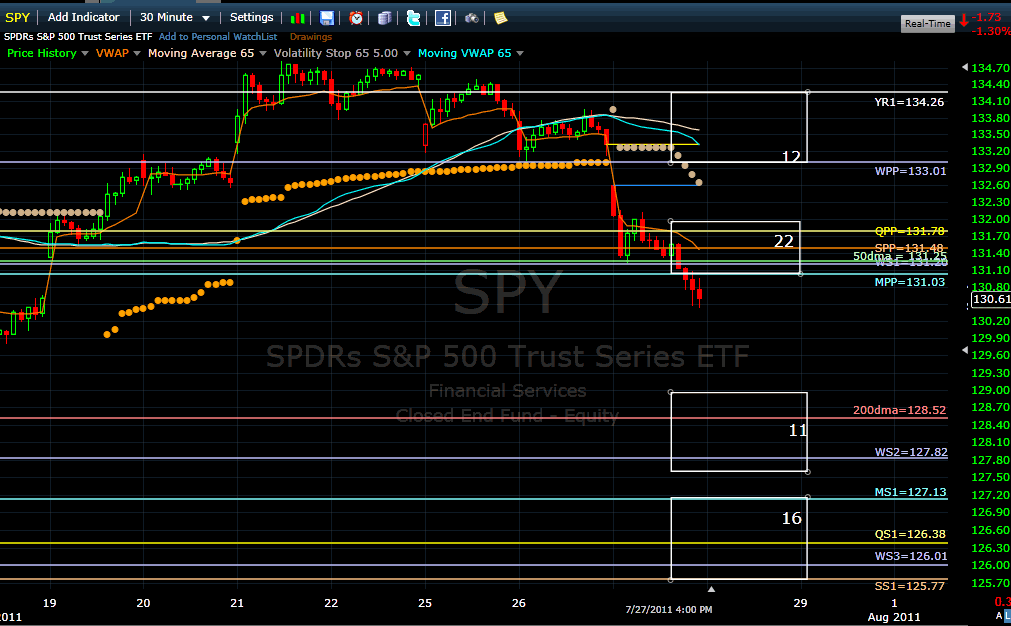Click the date label 25 on time axis
1011x626 pixels.
(425, 603)
